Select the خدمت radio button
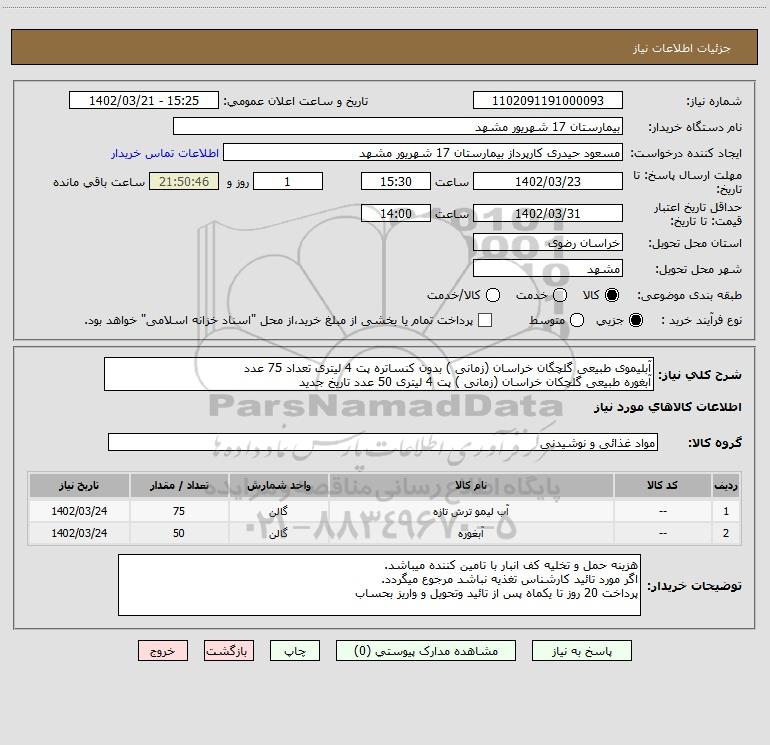 pyautogui.click(x=560, y=295)
